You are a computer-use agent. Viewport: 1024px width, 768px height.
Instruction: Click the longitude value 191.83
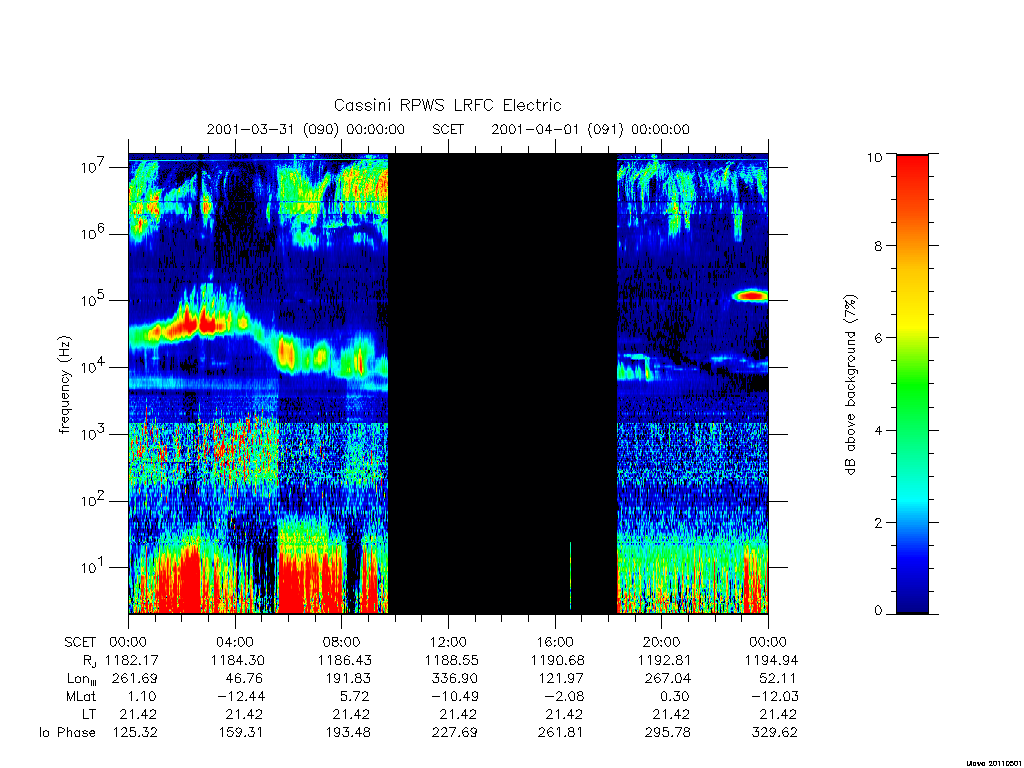[x=348, y=679]
